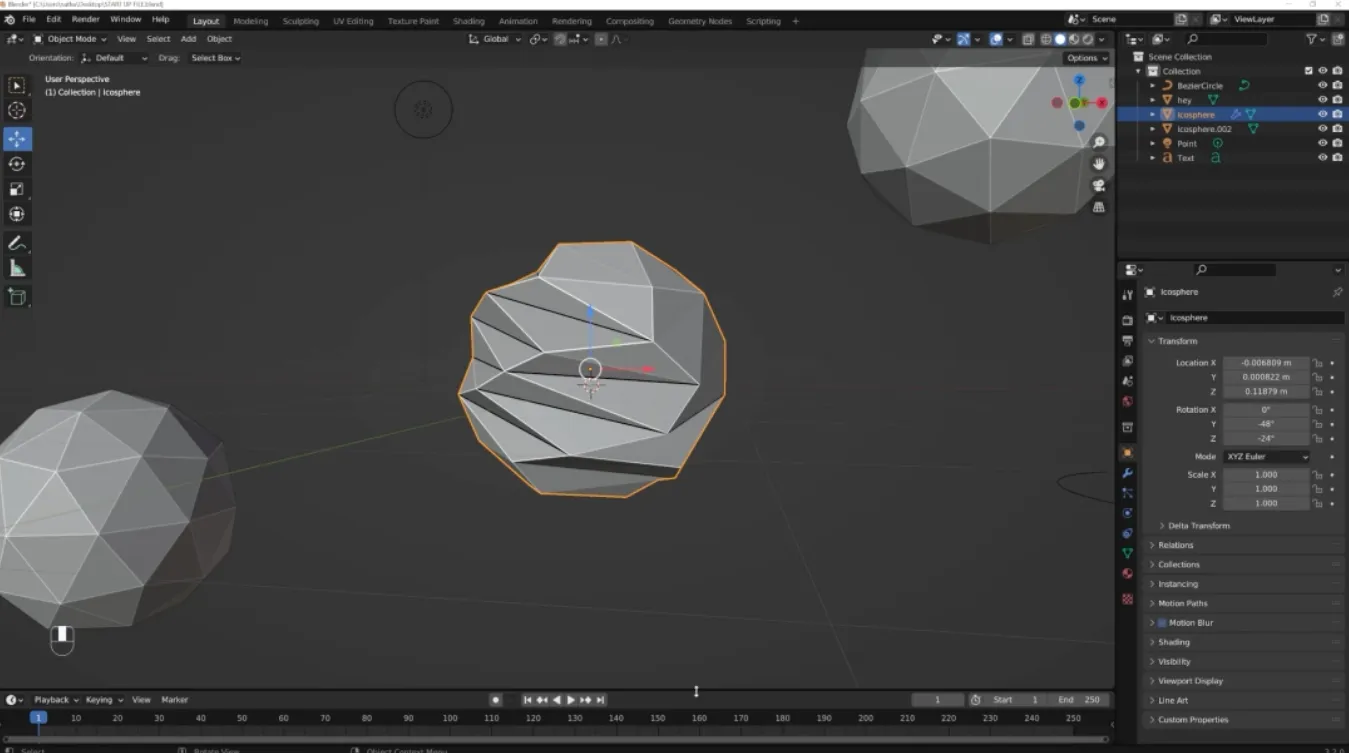Select the Annotate pencil tool

(x=17, y=243)
